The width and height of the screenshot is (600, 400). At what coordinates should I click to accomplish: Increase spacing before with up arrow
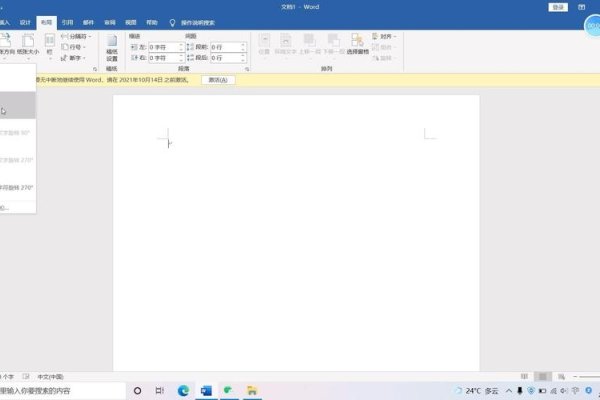pos(243,45)
